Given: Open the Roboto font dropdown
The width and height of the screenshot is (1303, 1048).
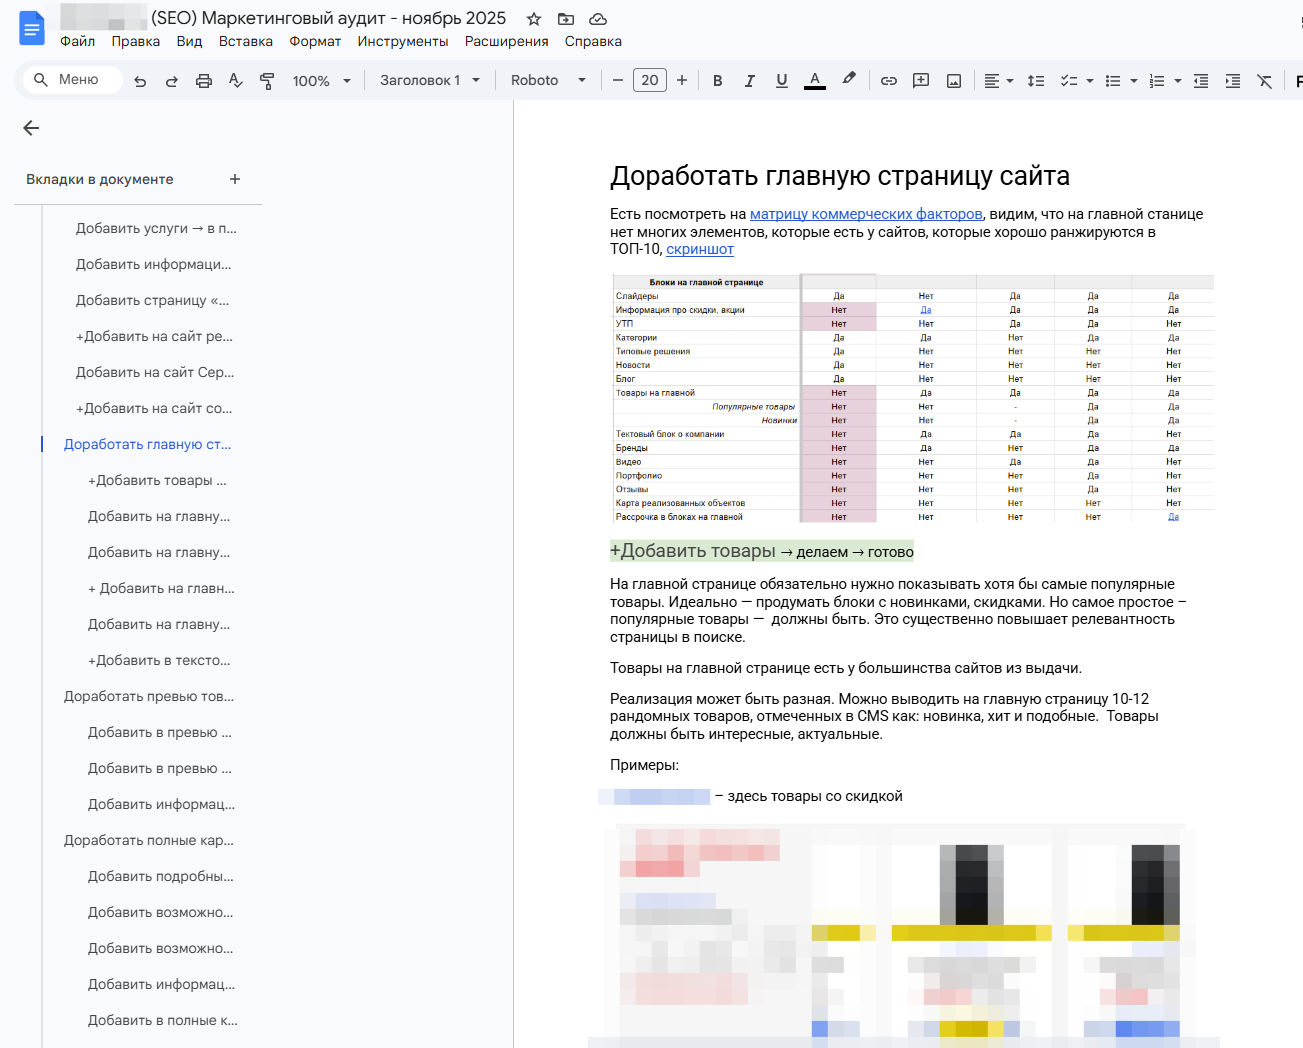Looking at the screenshot, I should click(547, 80).
